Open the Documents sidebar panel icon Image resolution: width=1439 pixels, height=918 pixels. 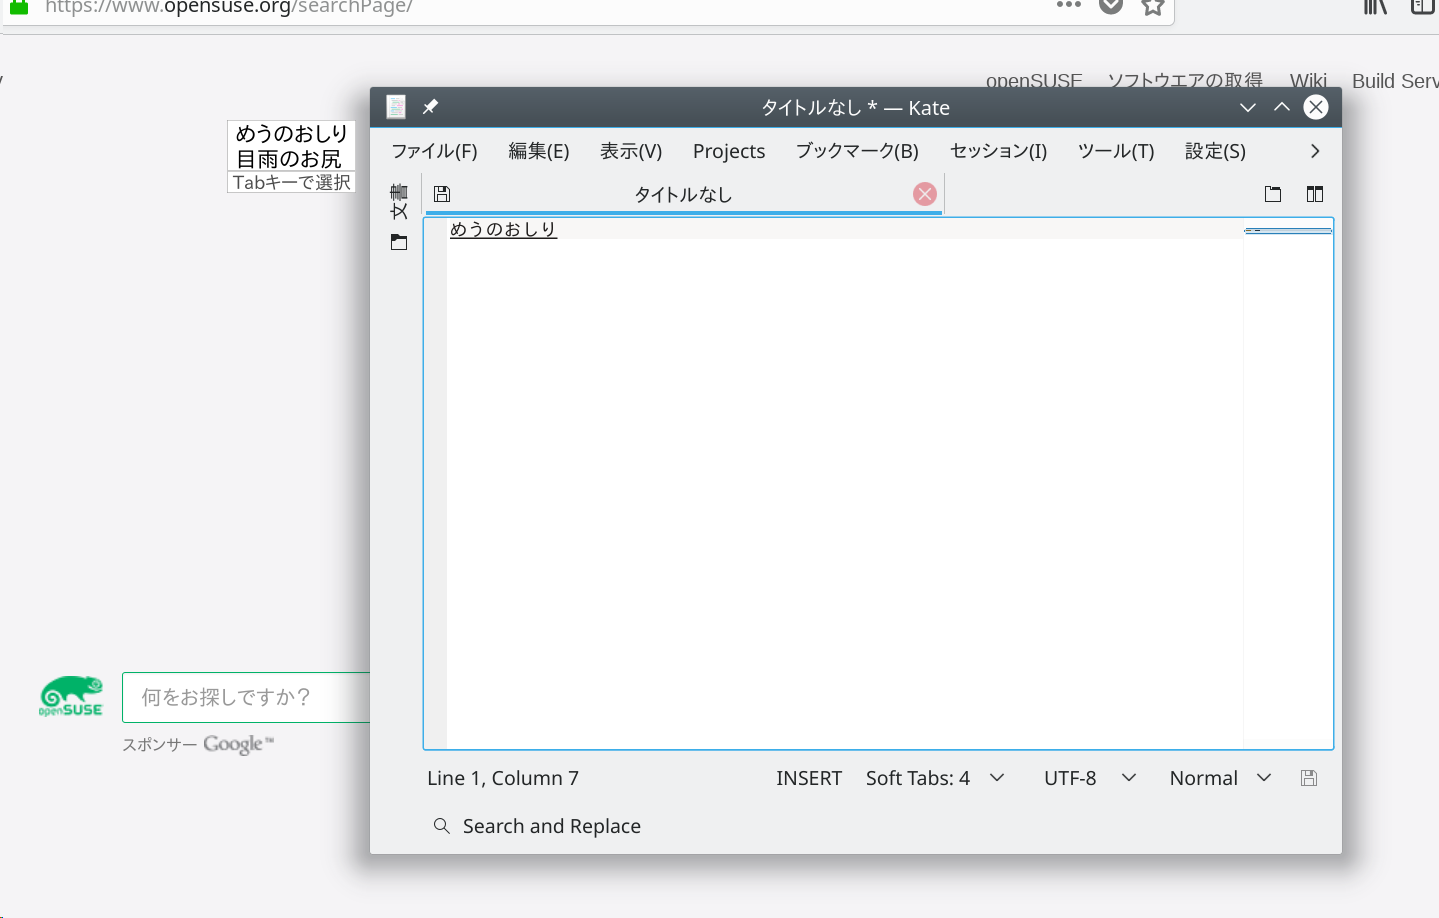[399, 201]
